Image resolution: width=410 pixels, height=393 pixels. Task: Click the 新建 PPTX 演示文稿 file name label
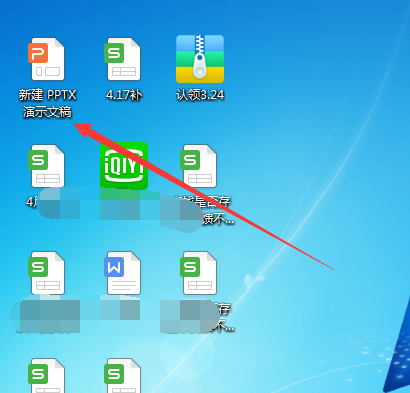coord(47,103)
